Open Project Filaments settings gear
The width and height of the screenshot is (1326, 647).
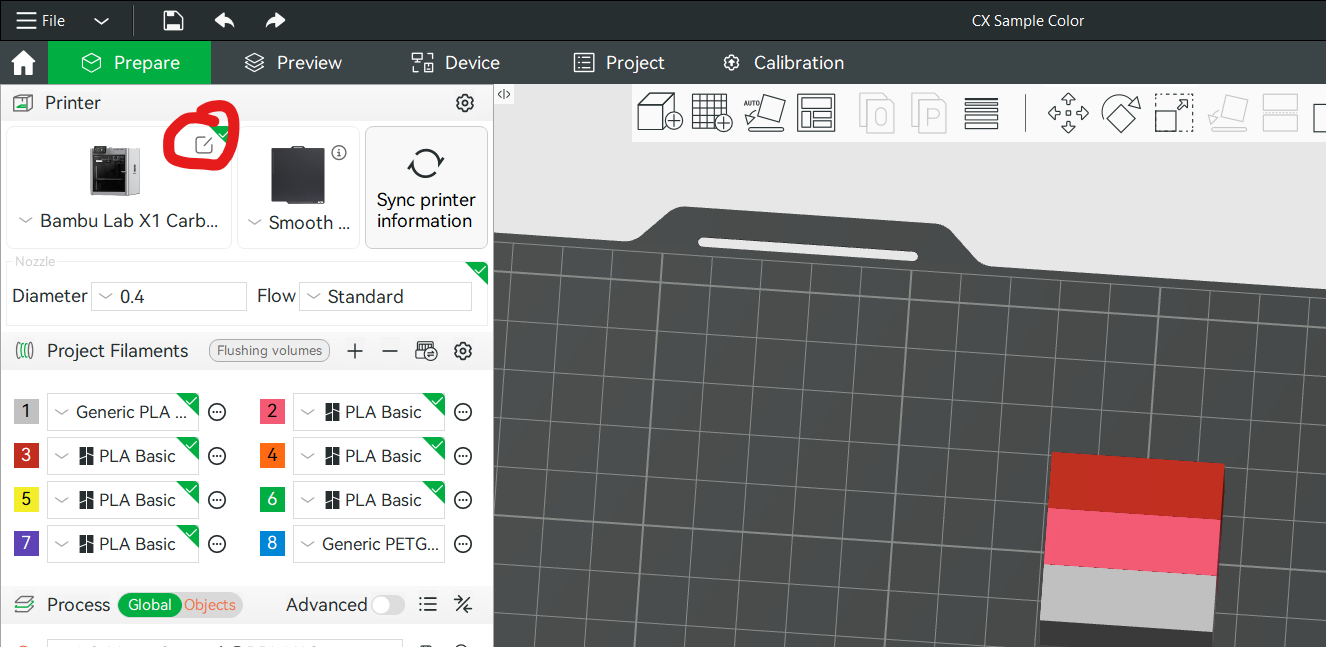click(x=462, y=351)
